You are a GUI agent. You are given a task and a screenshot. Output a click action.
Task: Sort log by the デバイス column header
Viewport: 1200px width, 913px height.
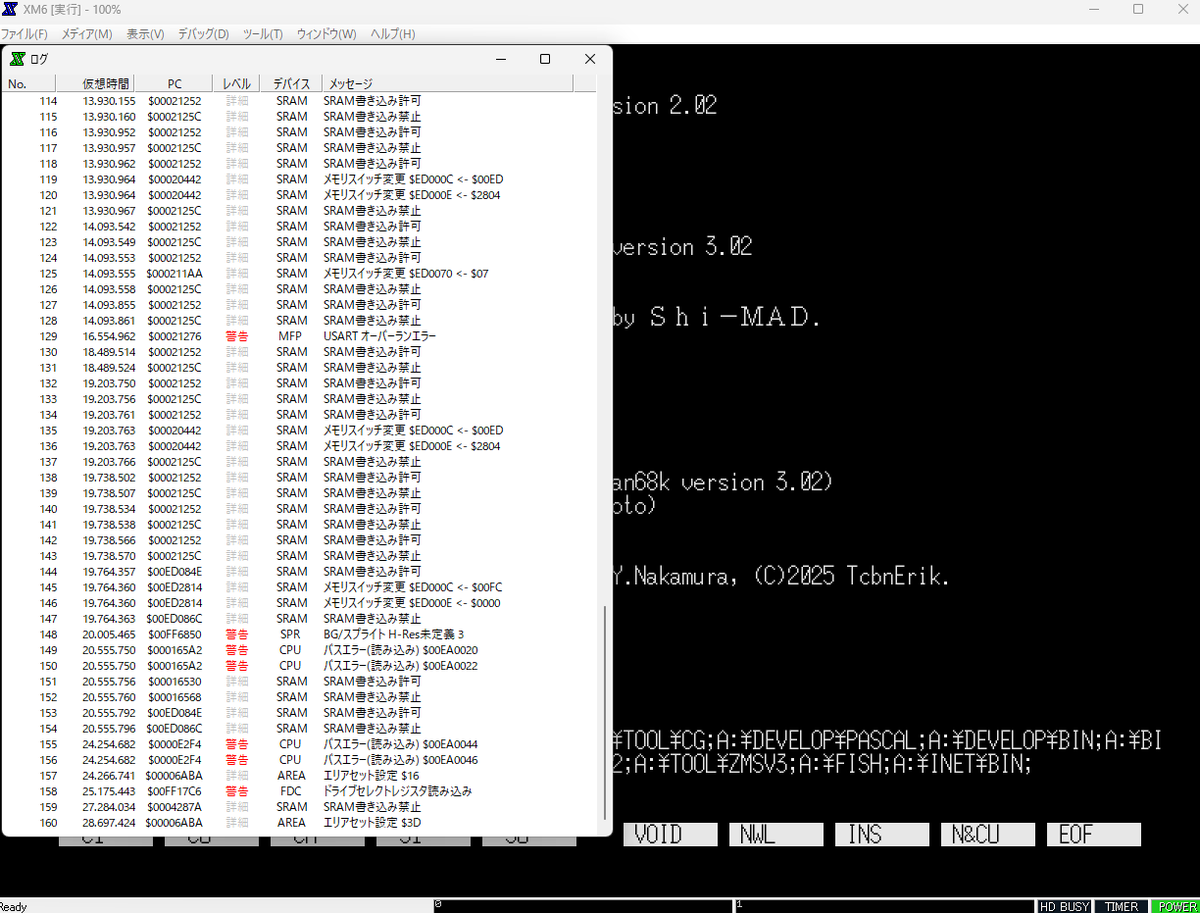coord(291,84)
